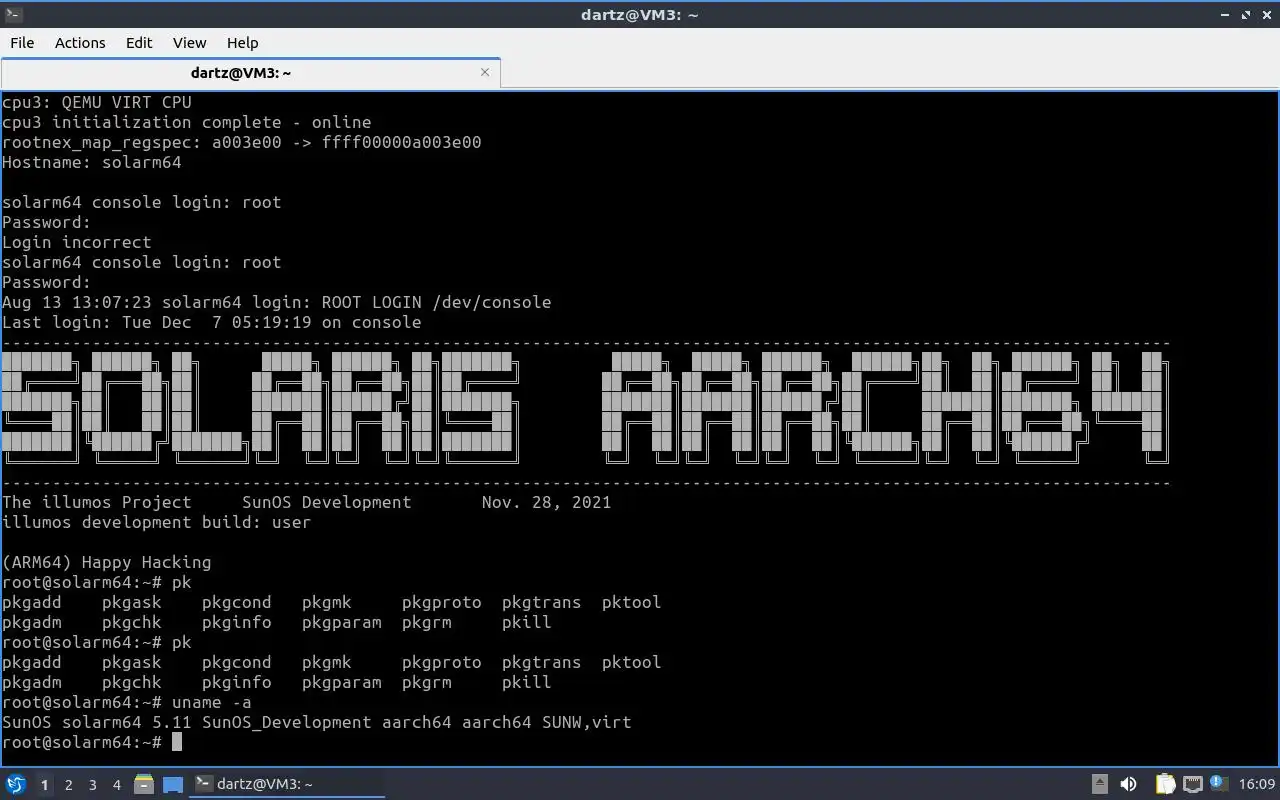Open the View menu
This screenshot has height=800, width=1280.
tap(189, 42)
